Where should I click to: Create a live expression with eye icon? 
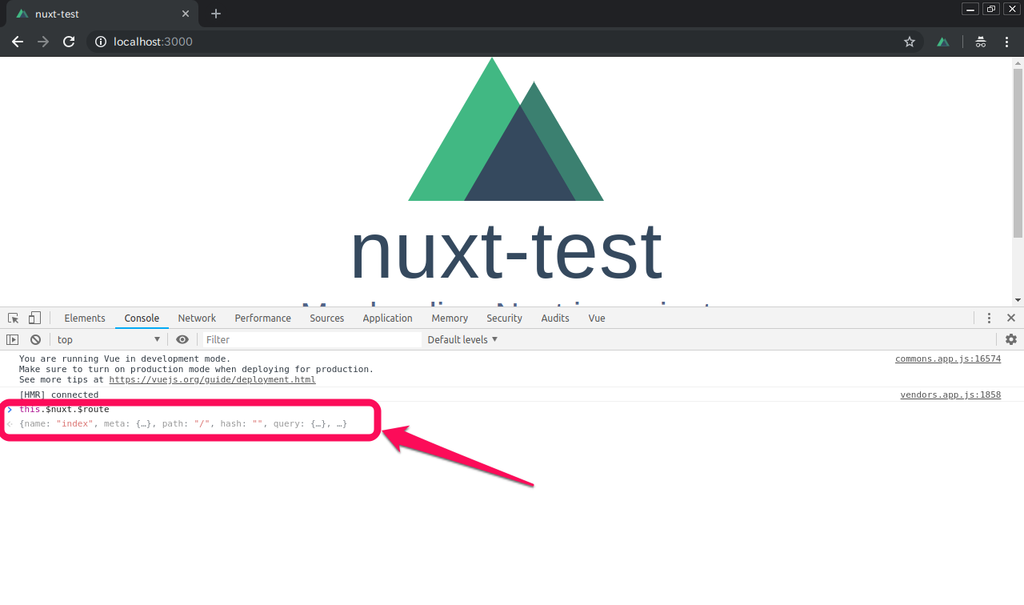(182, 340)
